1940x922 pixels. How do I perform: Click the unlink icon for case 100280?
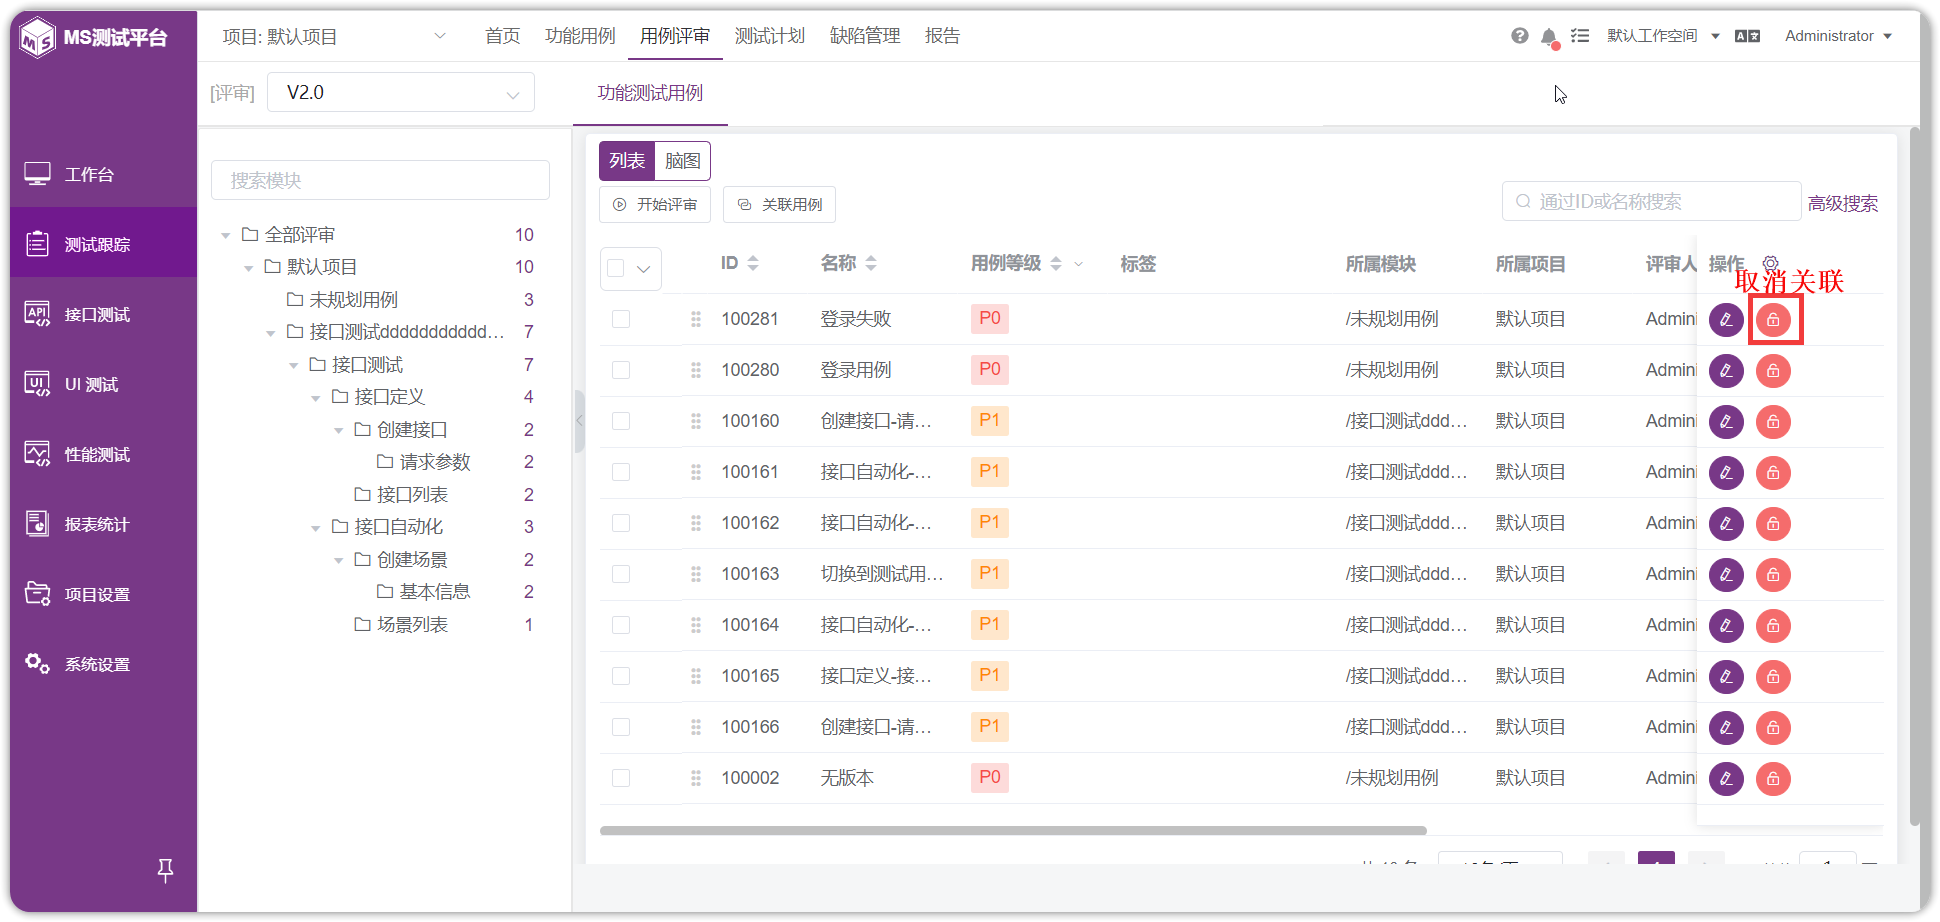pos(1773,371)
